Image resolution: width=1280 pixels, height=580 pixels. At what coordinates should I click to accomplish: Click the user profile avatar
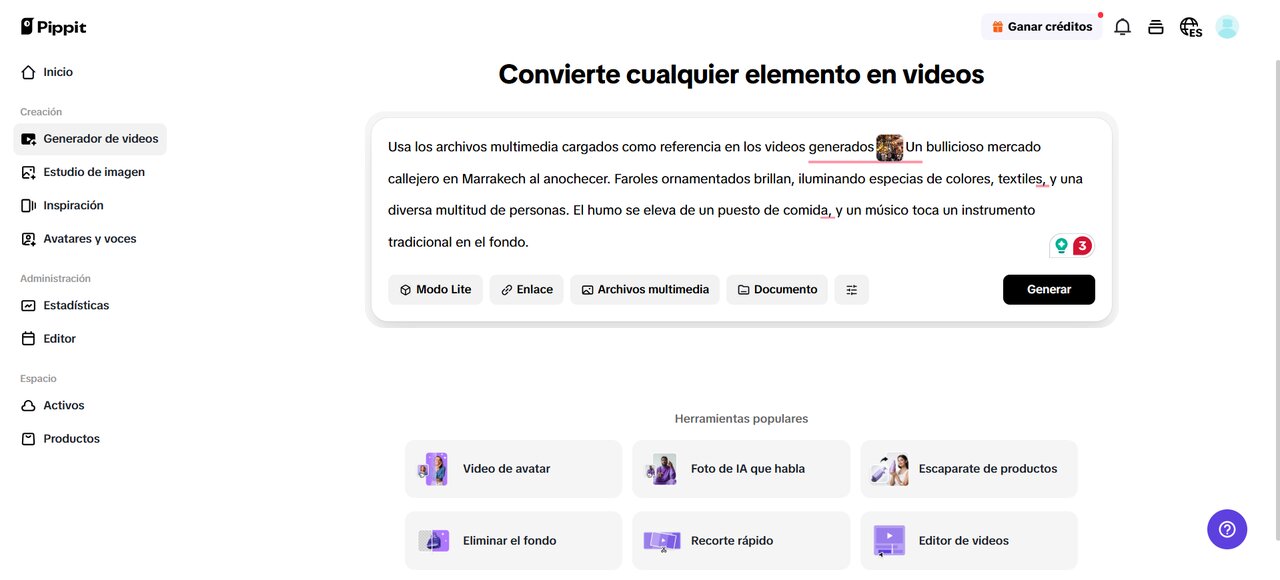point(1227,27)
